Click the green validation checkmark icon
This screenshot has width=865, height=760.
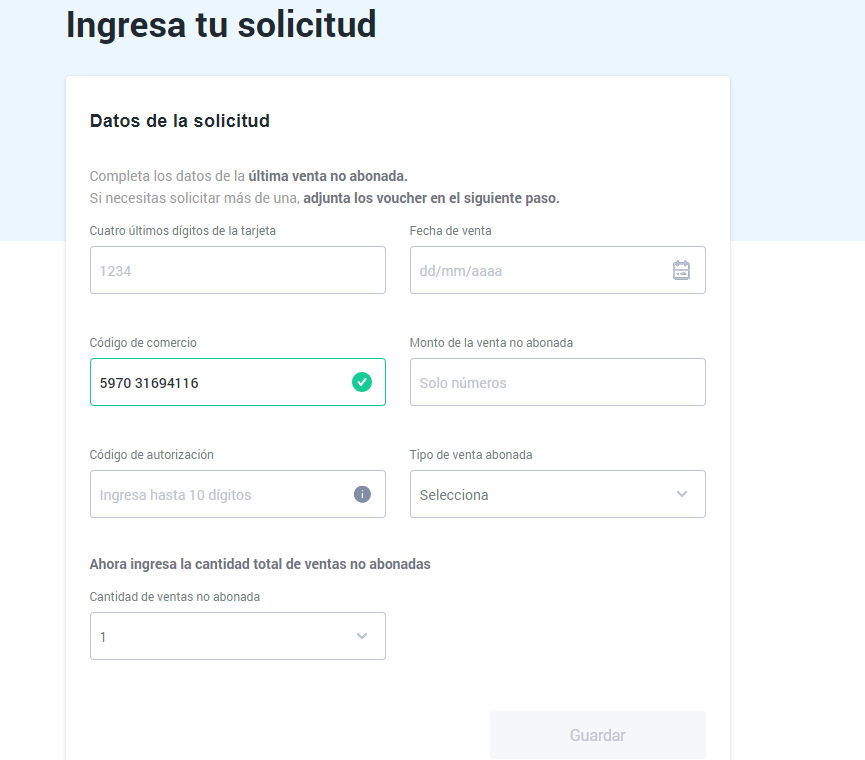tap(362, 382)
